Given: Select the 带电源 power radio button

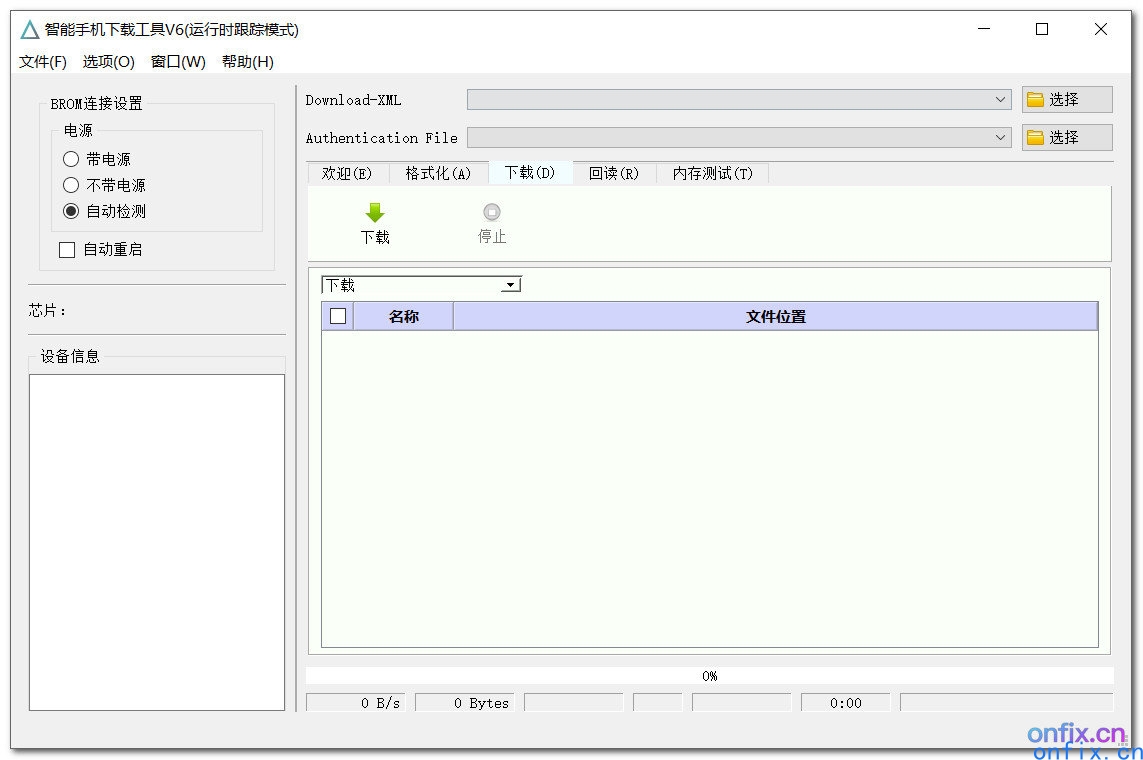Looking at the screenshot, I should point(70,158).
